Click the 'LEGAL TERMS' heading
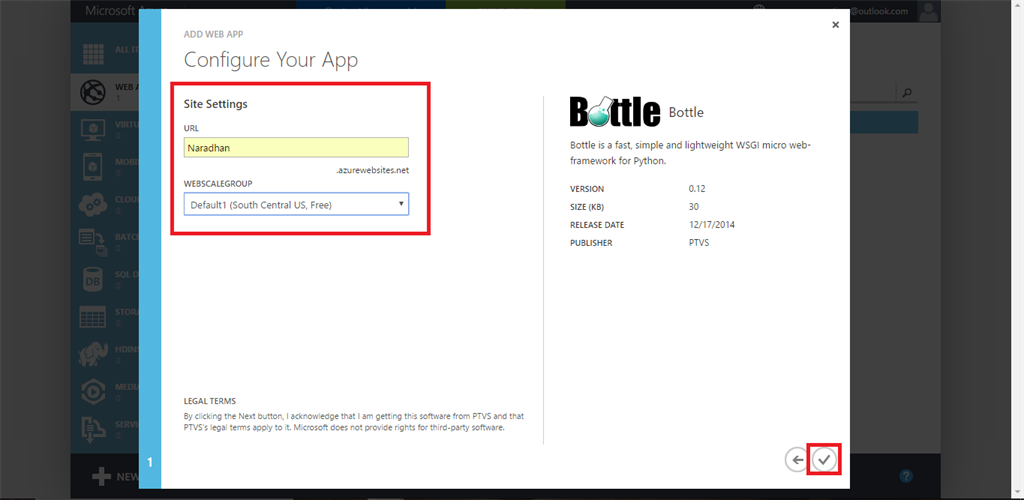The height and width of the screenshot is (500, 1024). click(x=210, y=401)
